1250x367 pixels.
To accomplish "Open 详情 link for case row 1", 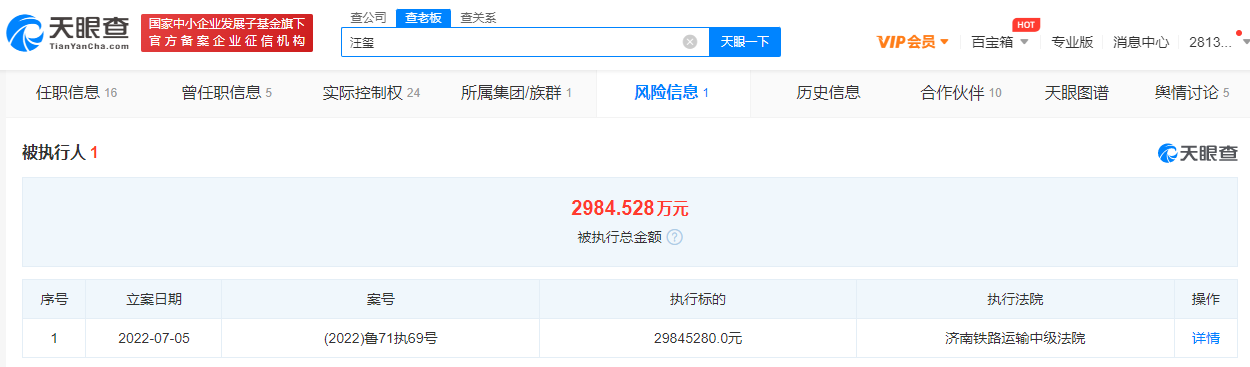I will (1206, 338).
